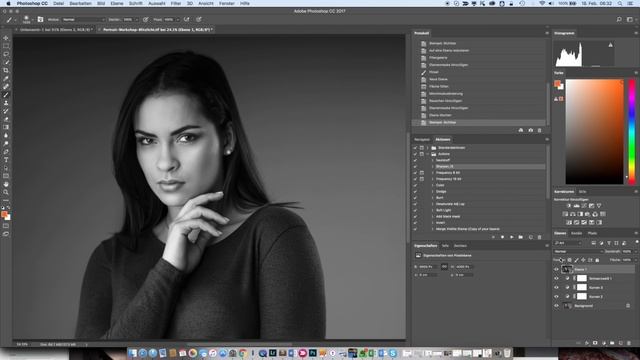Select the Pen tool

click(x=6, y=152)
